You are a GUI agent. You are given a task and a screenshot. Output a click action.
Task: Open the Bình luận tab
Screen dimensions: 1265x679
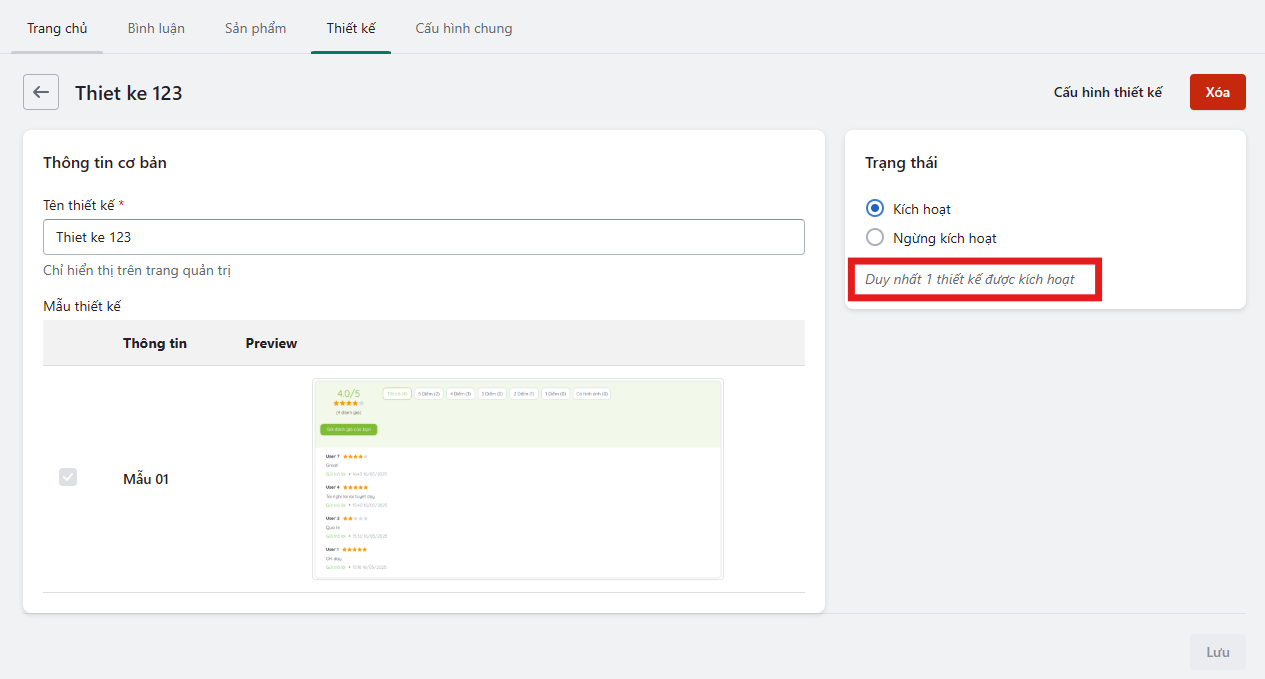156,28
